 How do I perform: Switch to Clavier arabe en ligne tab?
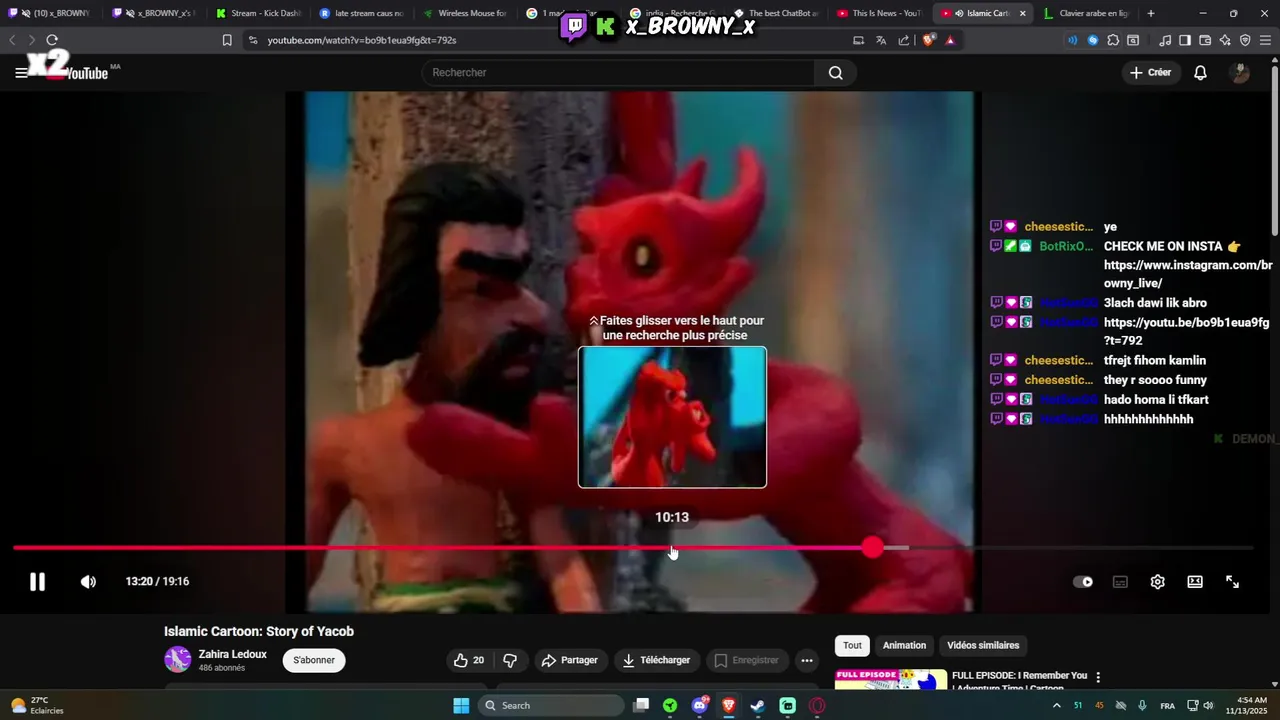1086,13
